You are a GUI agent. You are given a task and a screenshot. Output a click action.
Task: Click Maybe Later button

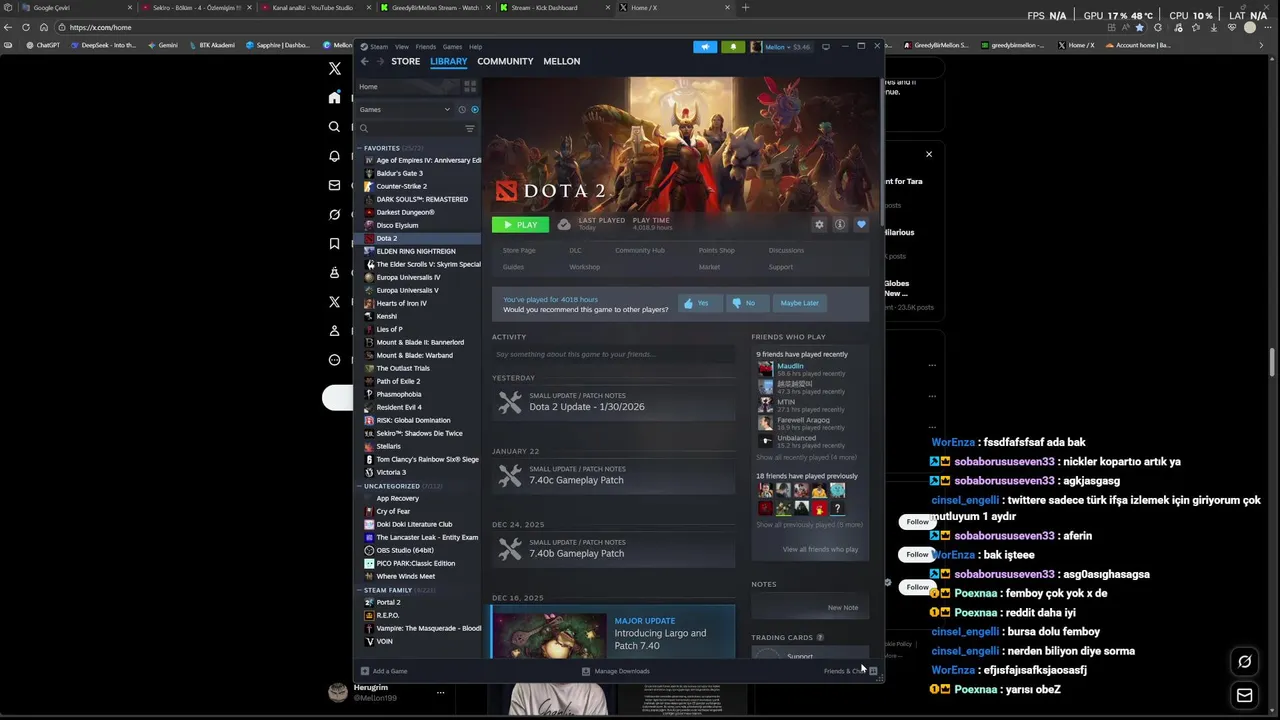[x=799, y=303]
